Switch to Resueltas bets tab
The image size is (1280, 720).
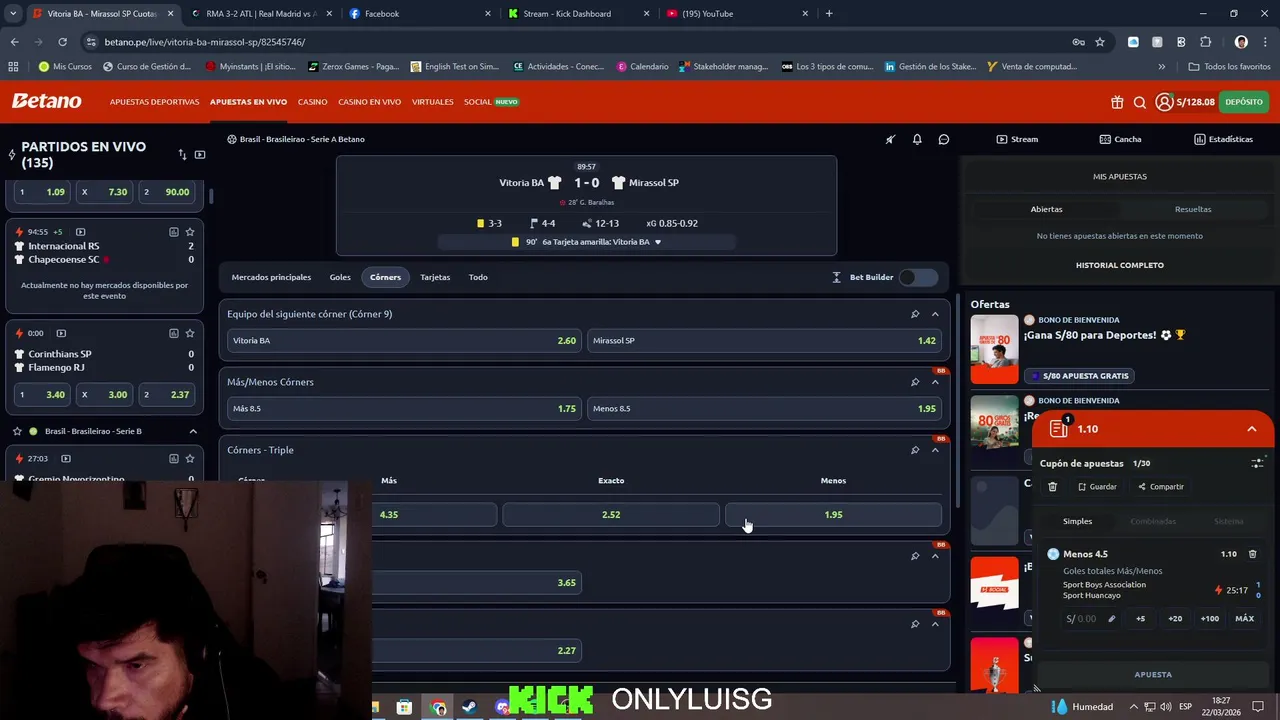(x=1192, y=209)
